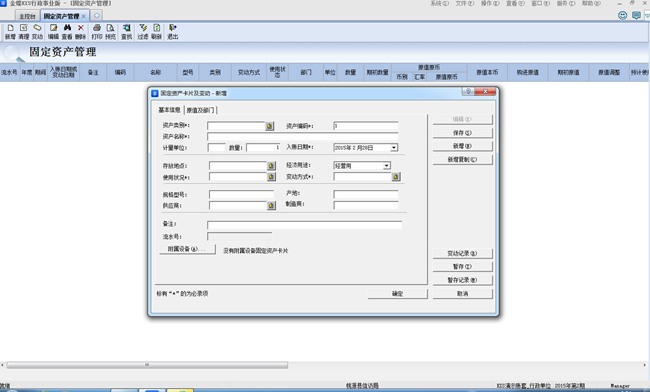
Task: Click the 变动方式 column header in grid
Action: (249, 72)
